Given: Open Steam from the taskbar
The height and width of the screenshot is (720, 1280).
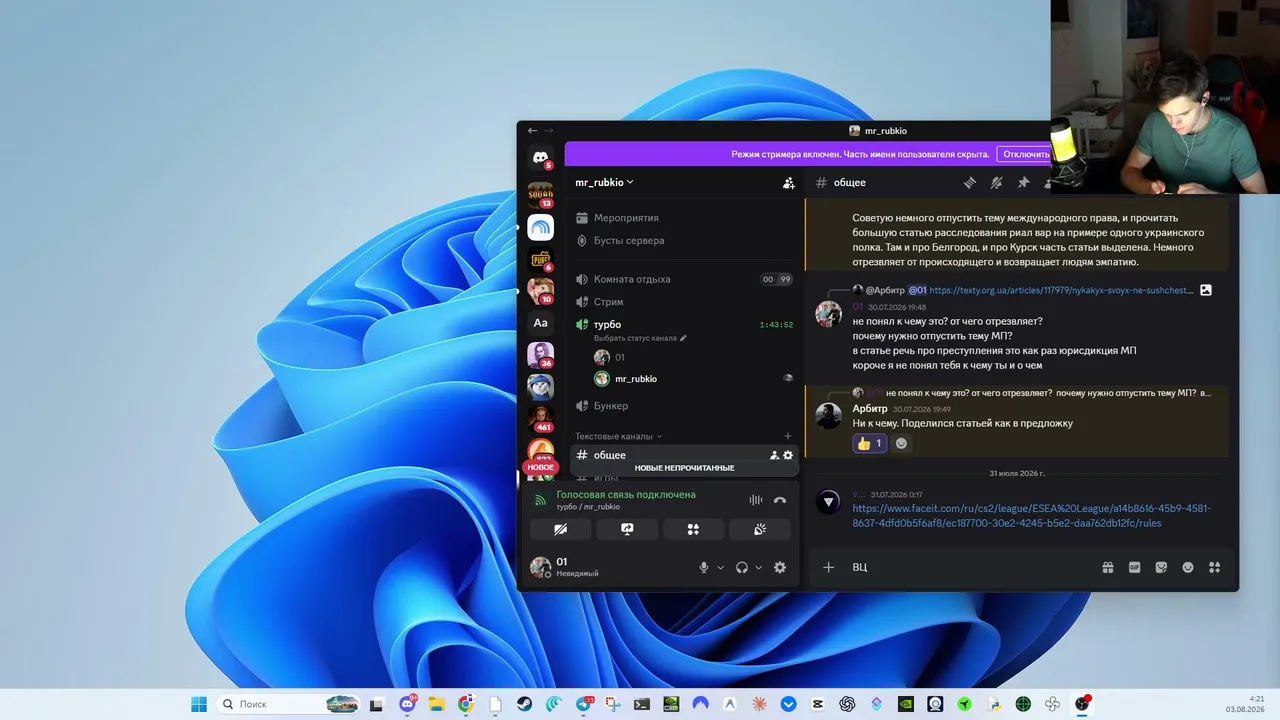Looking at the screenshot, I should click(x=524, y=704).
